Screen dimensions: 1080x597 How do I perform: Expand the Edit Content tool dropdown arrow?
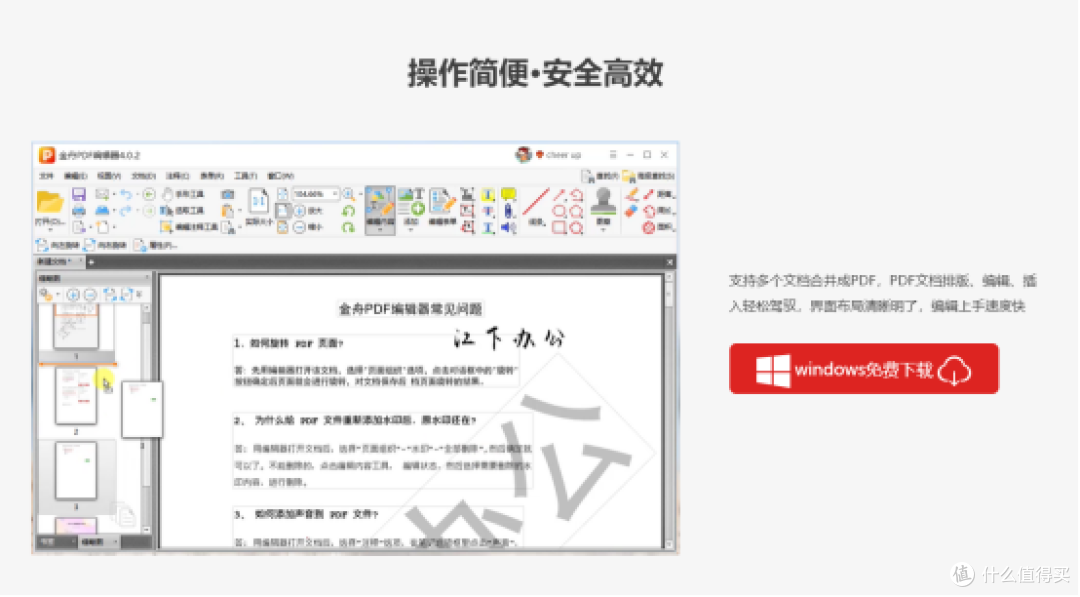pyautogui.click(x=380, y=230)
